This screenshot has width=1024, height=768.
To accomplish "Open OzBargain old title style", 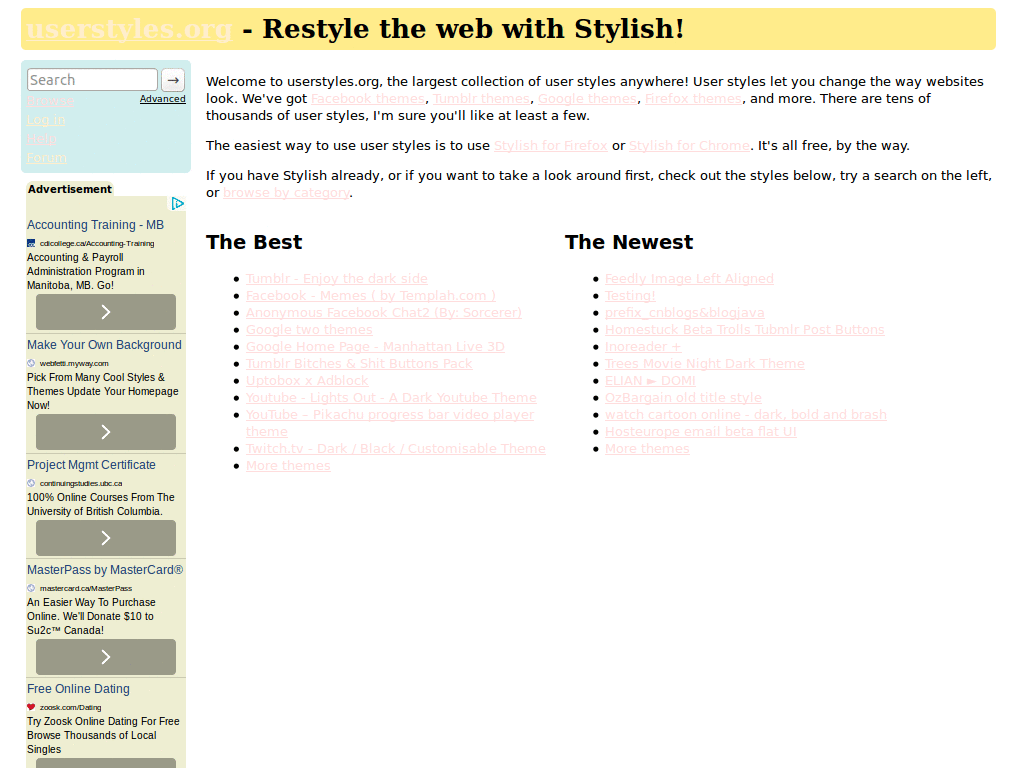I will (x=683, y=398).
